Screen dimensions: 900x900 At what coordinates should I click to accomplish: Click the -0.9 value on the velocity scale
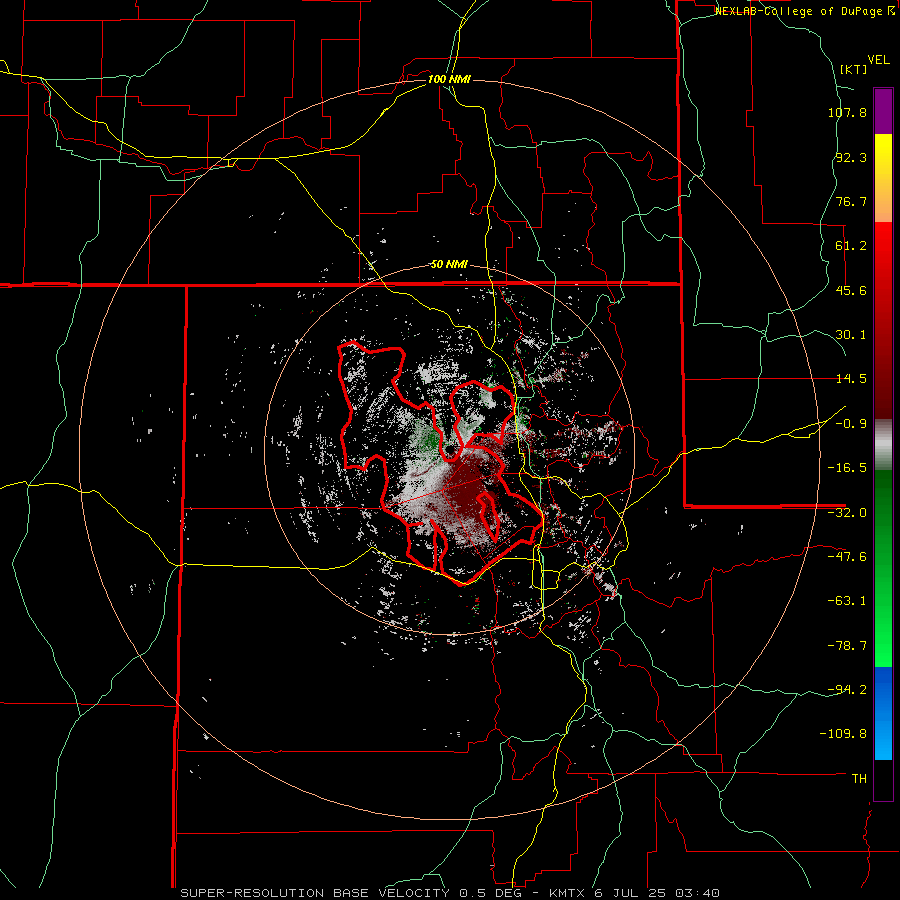[x=851, y=424]
